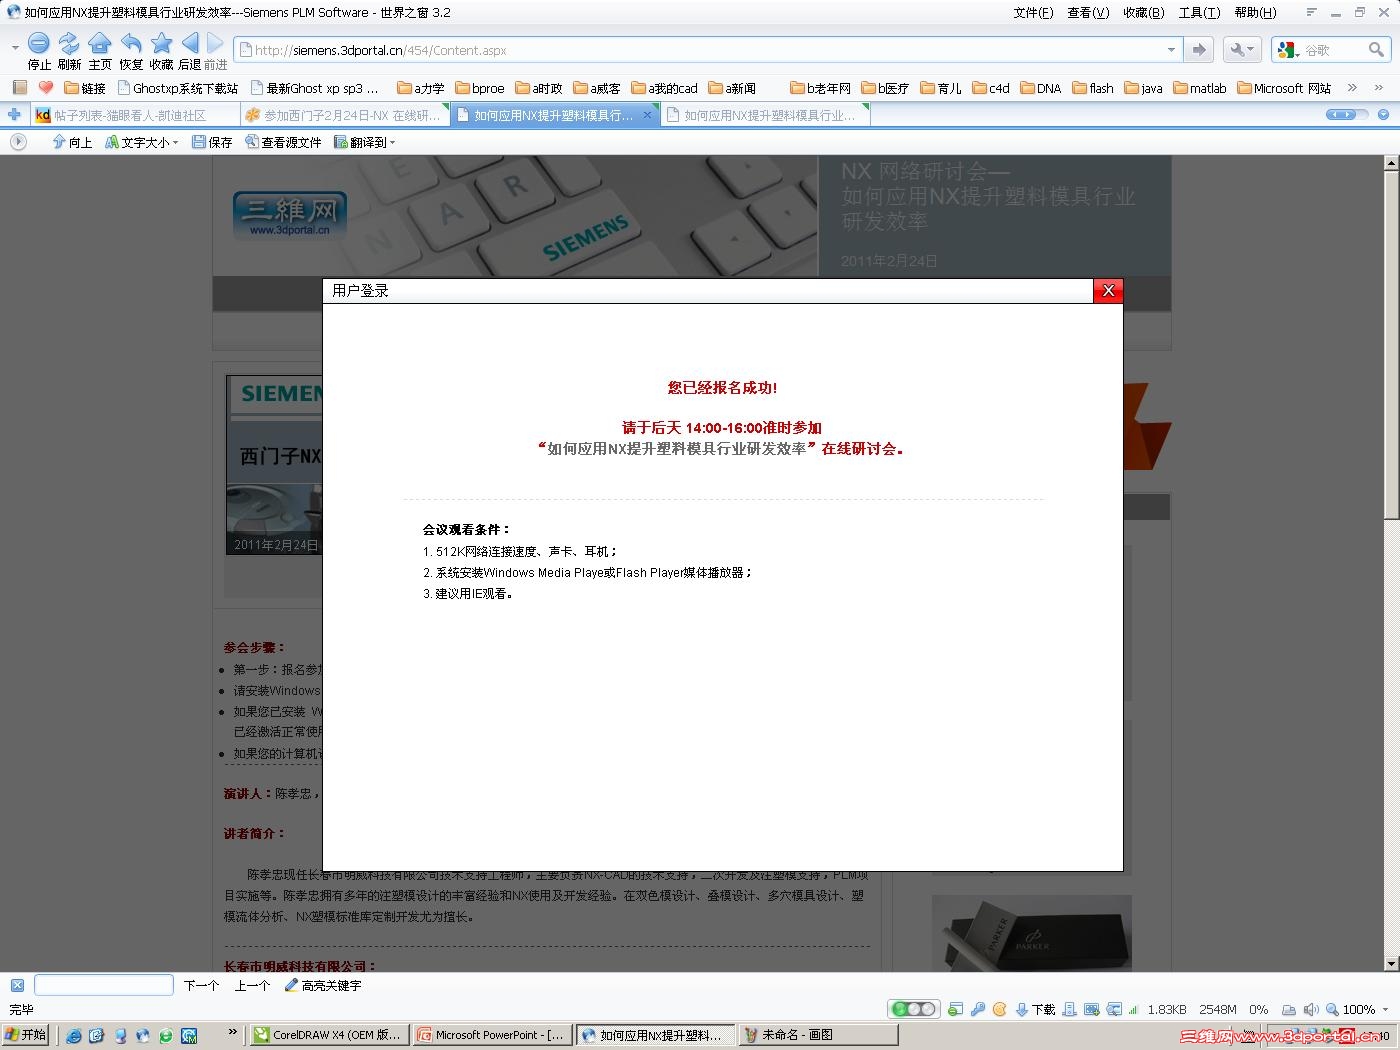The width and height of the screenshot is (1400, 1050).
Task: Click the 三维网 logo on the page
Action: click(290, 216)
